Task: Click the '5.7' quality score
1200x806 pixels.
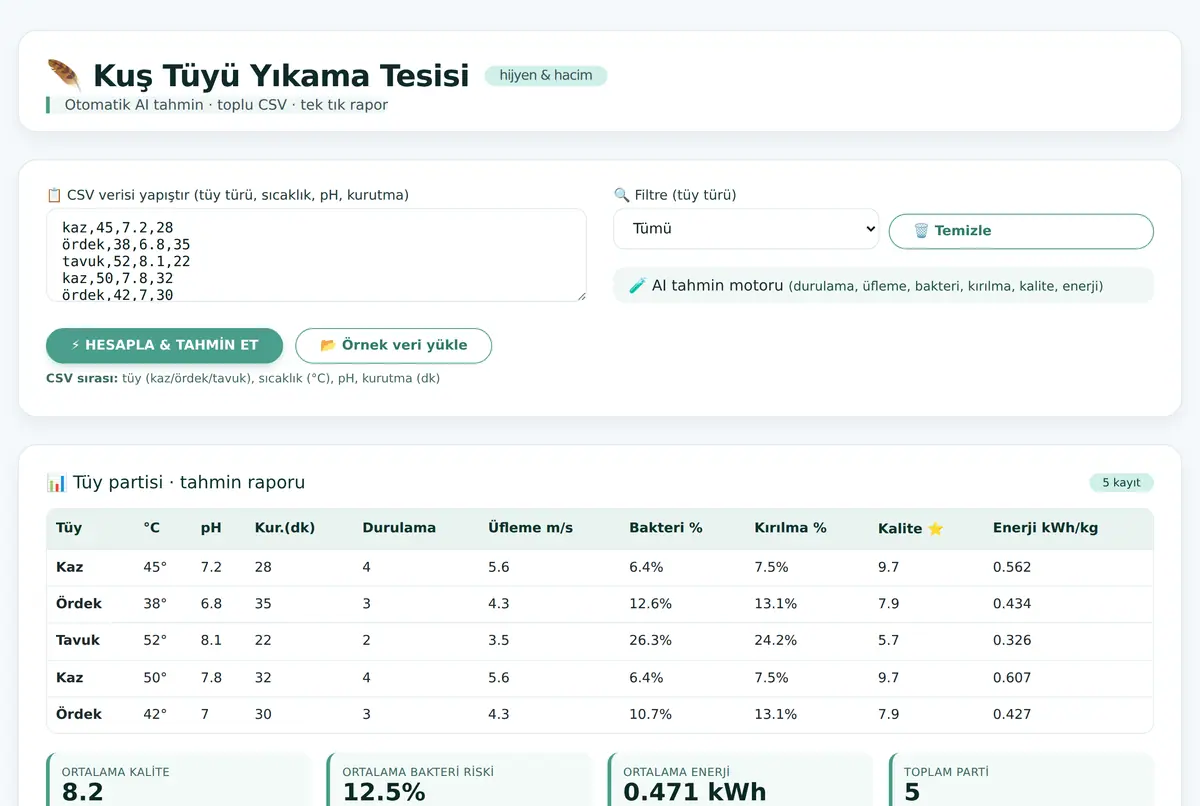Action: tap(888, 640)
